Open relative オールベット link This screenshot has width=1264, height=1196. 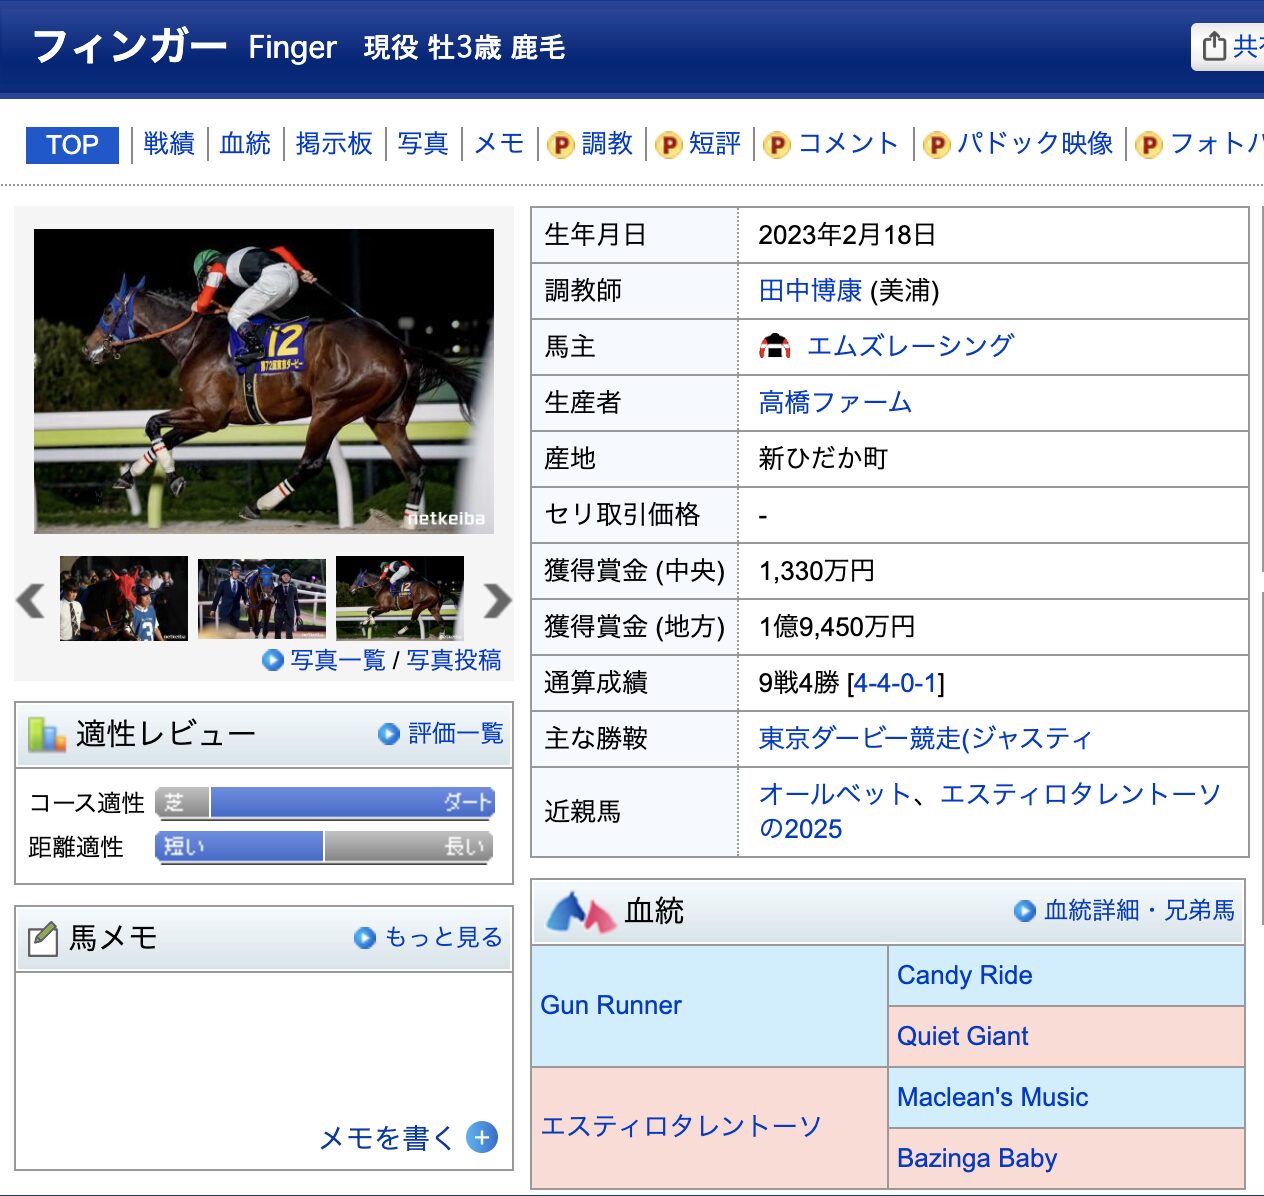click(x=835, y=794)
